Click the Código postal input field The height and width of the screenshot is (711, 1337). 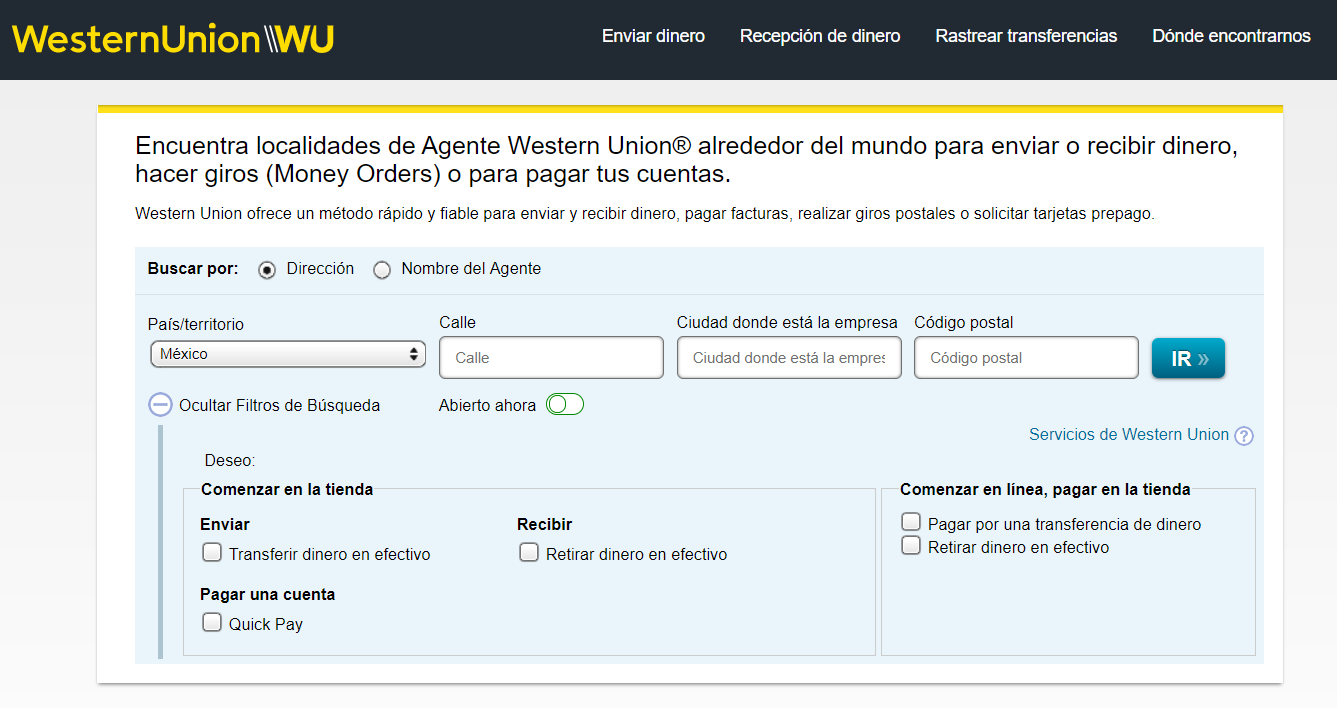(x=1026, y=357)
